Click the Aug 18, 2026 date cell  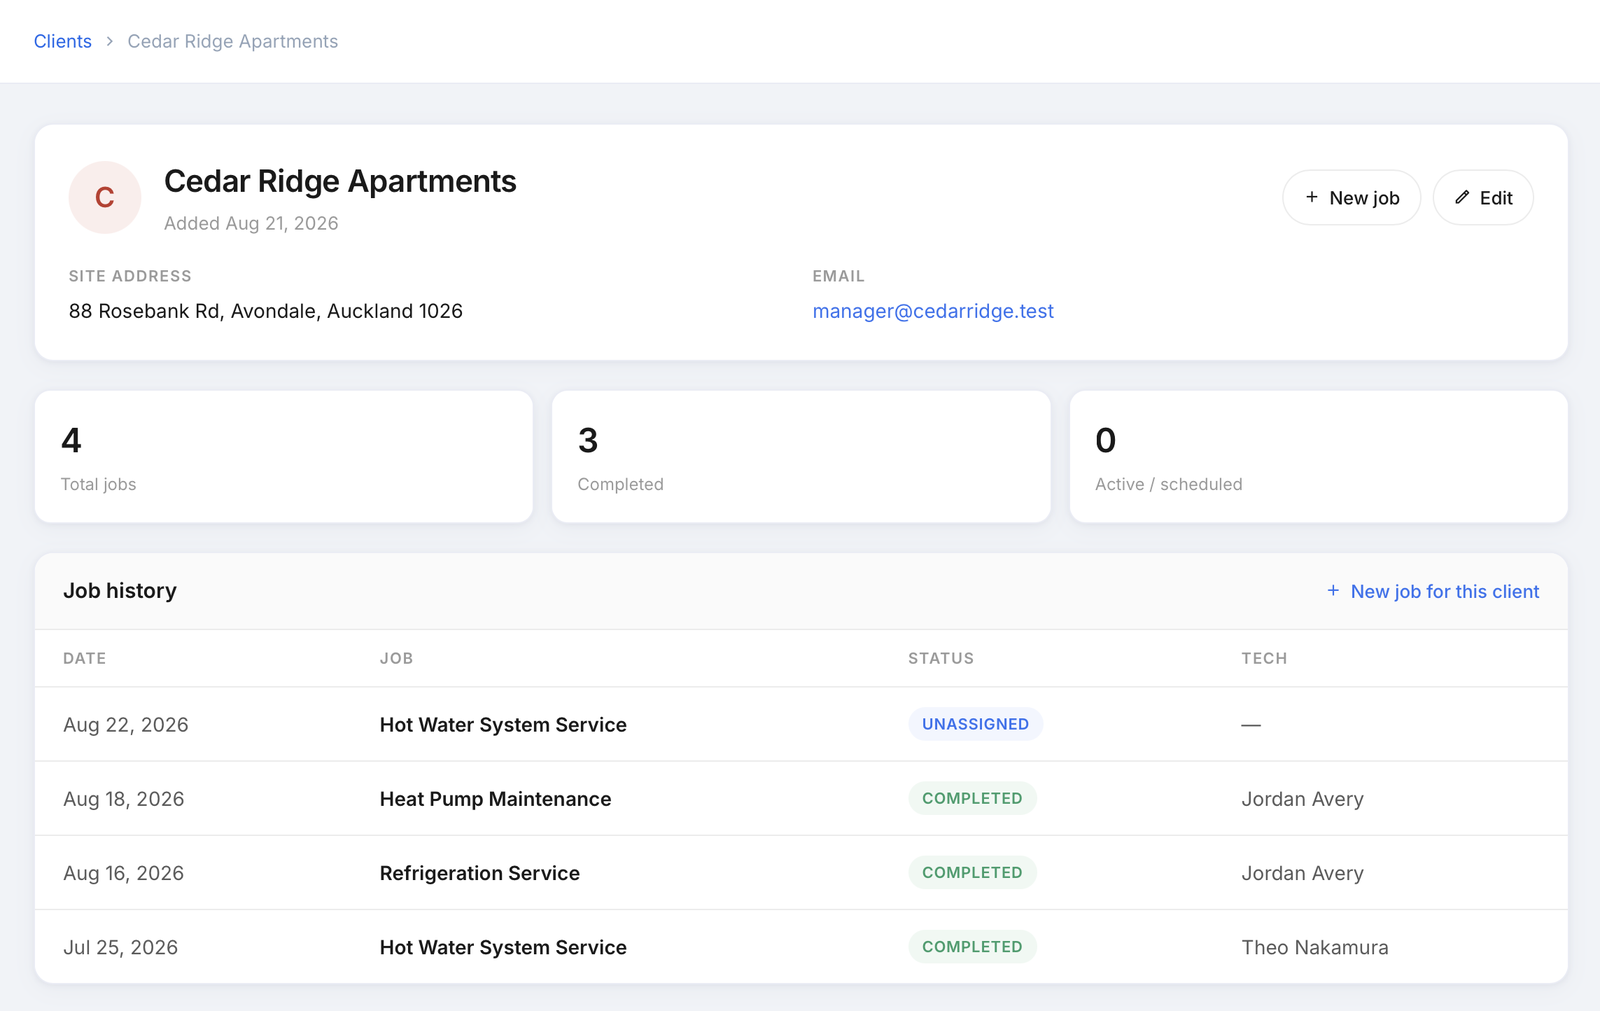coord(124,799)
